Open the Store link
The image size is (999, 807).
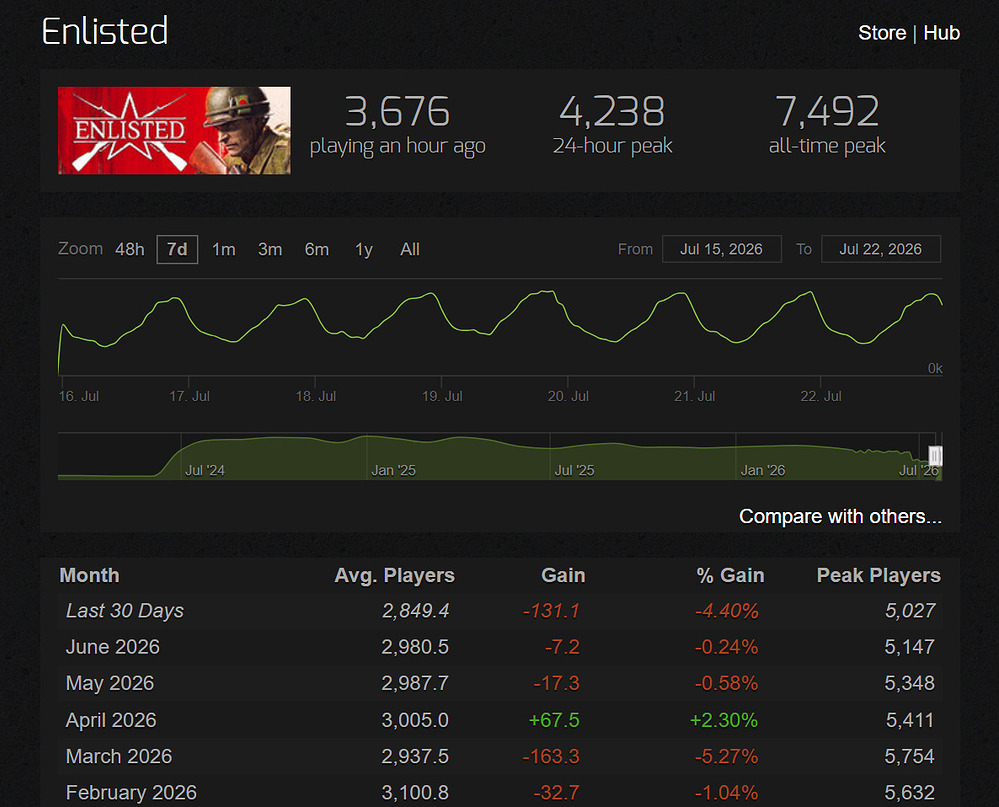(882, 33)
